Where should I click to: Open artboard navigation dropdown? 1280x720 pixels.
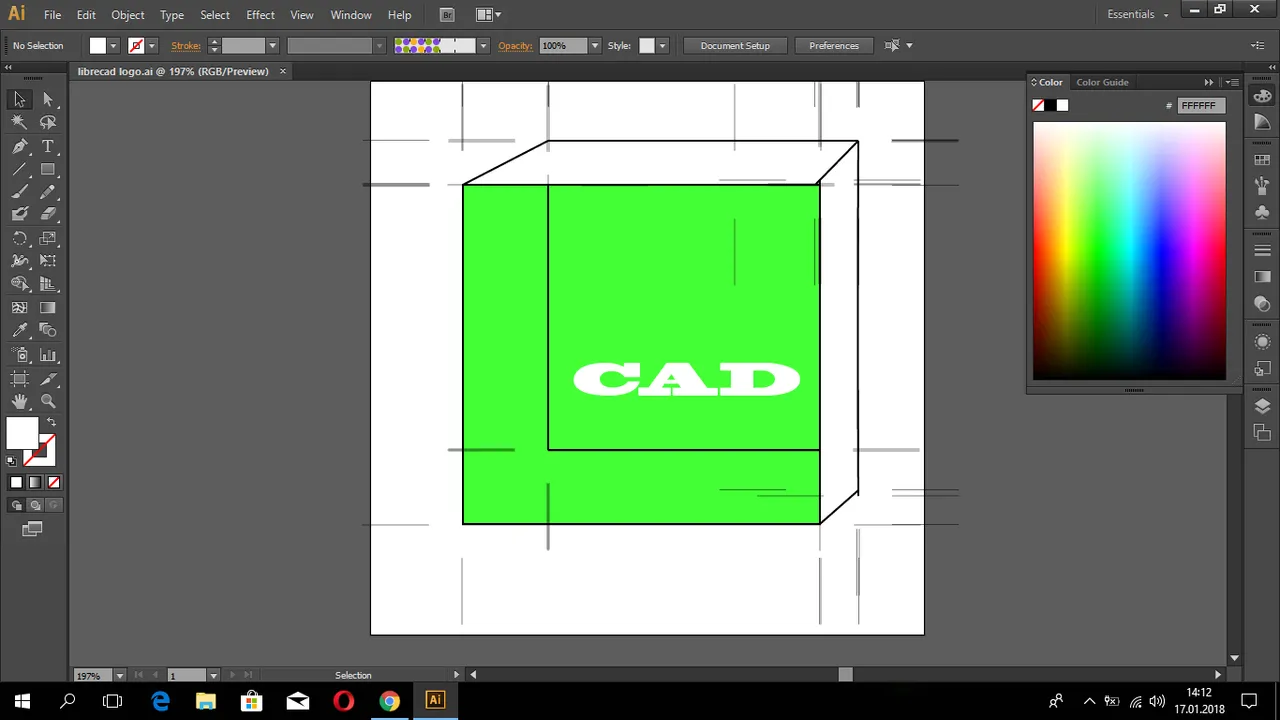point(213,675)
